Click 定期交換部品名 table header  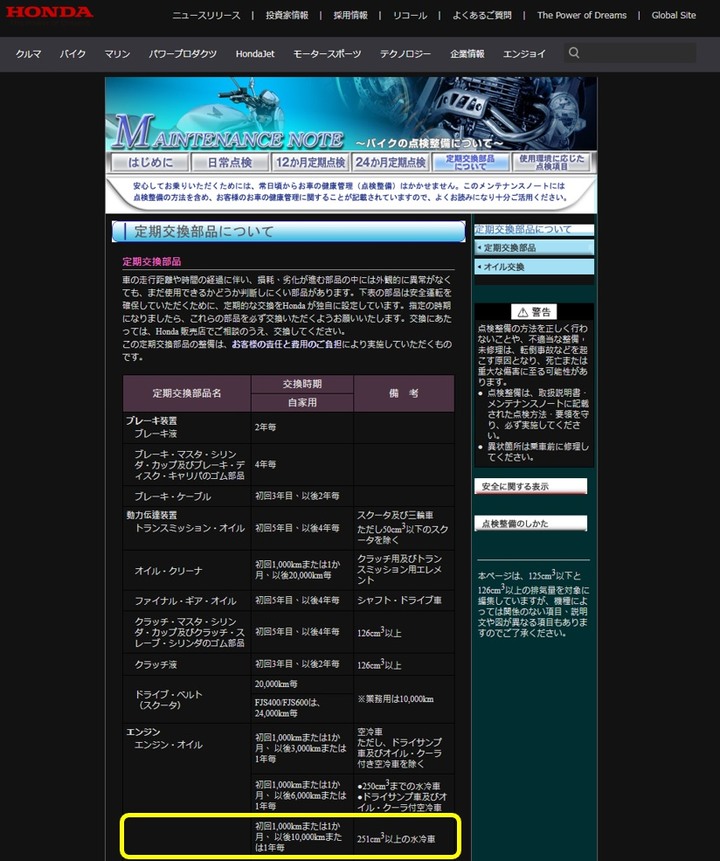click(187, 393)
